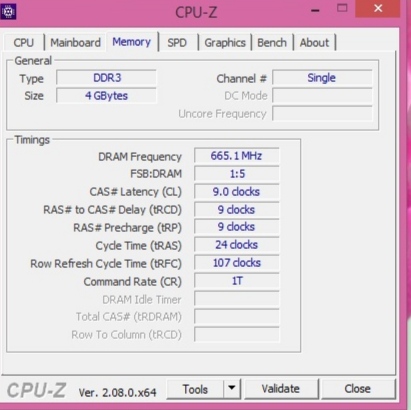411x410 pixels.
Task: Close window with the red X button
Action: (x=378, y=8)
